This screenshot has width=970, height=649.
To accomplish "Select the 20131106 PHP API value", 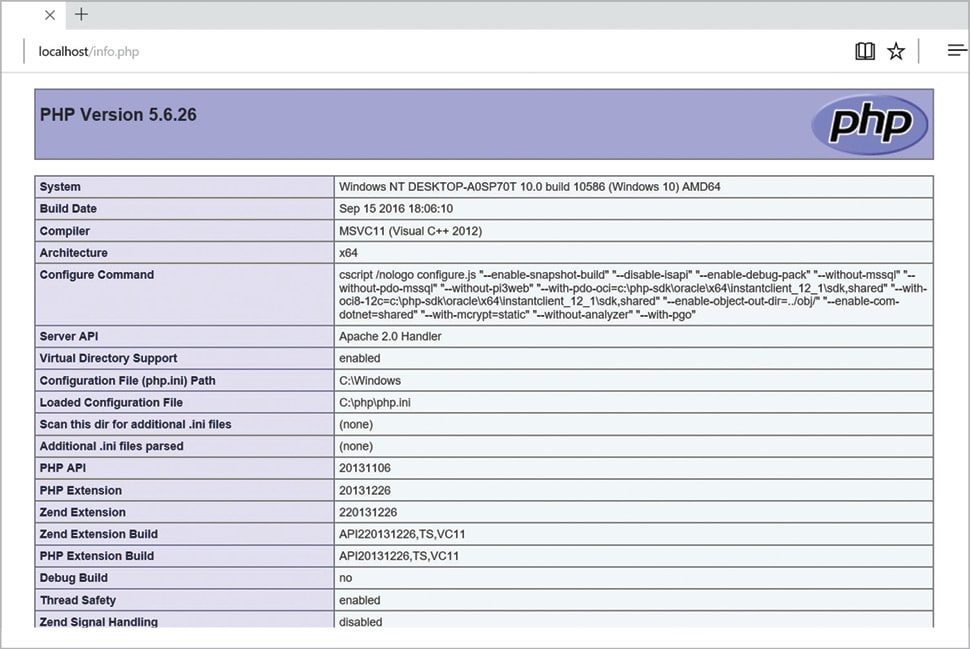I will tap(365, 468).
